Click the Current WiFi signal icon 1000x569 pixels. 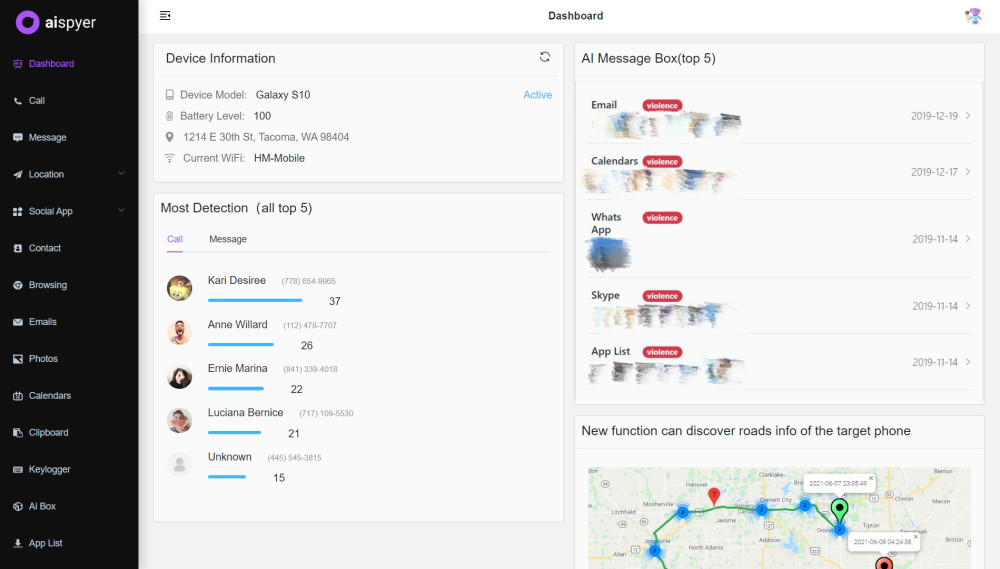tap(170, 158)
